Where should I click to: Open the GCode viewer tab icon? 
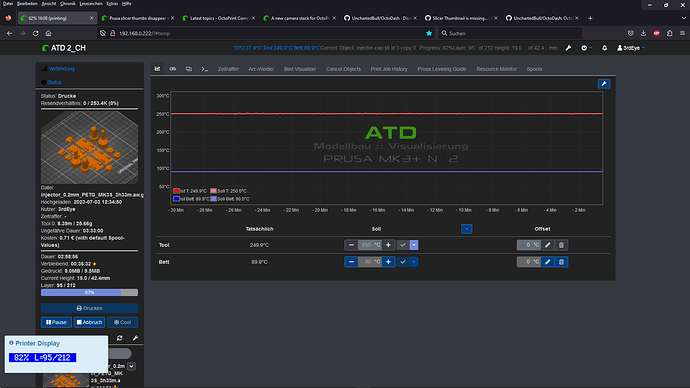pos(188,69)
